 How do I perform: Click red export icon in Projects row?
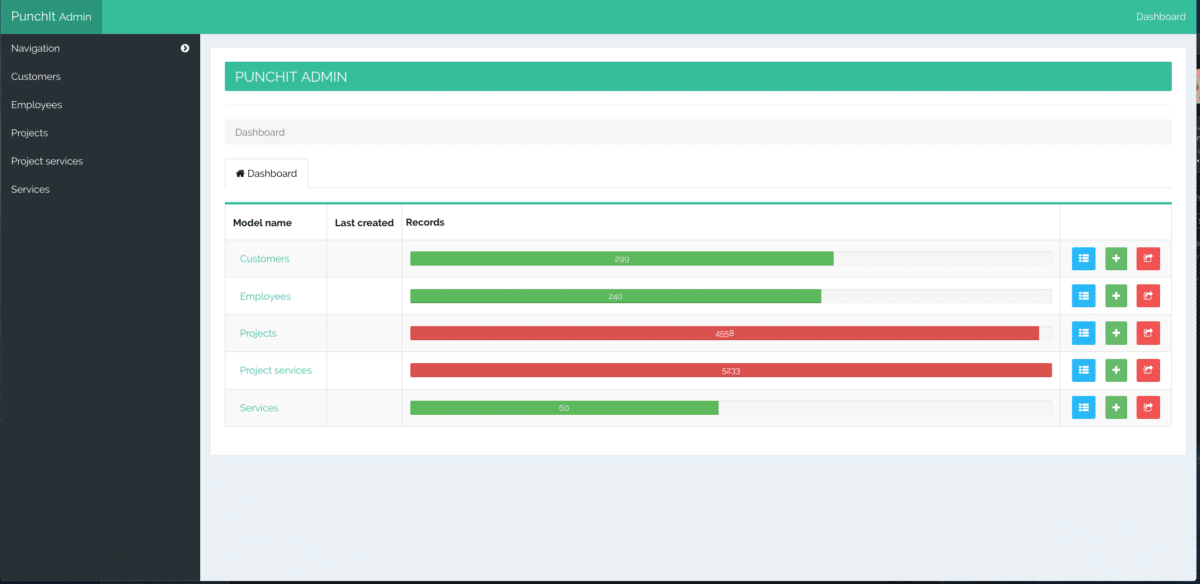1148,333
